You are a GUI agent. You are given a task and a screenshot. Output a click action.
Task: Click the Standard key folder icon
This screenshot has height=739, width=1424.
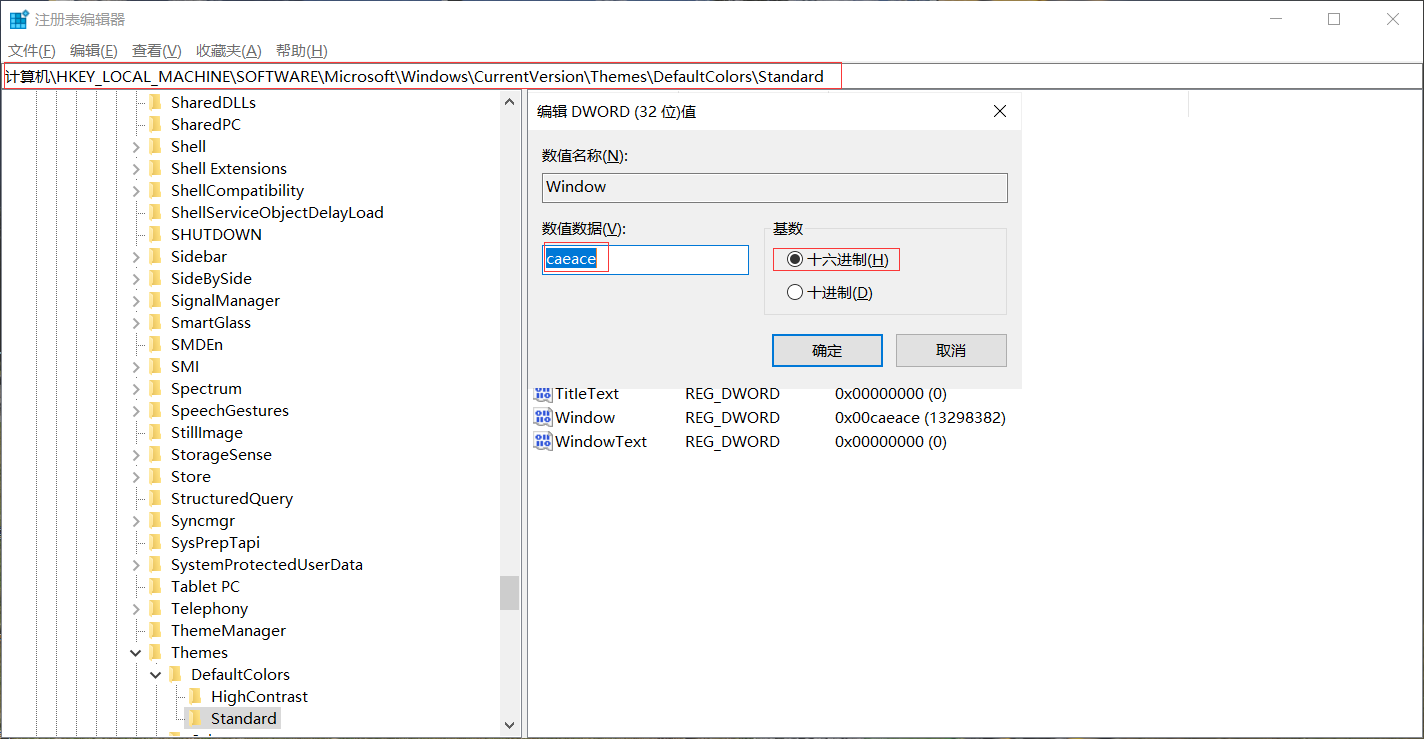pos(195,718)
